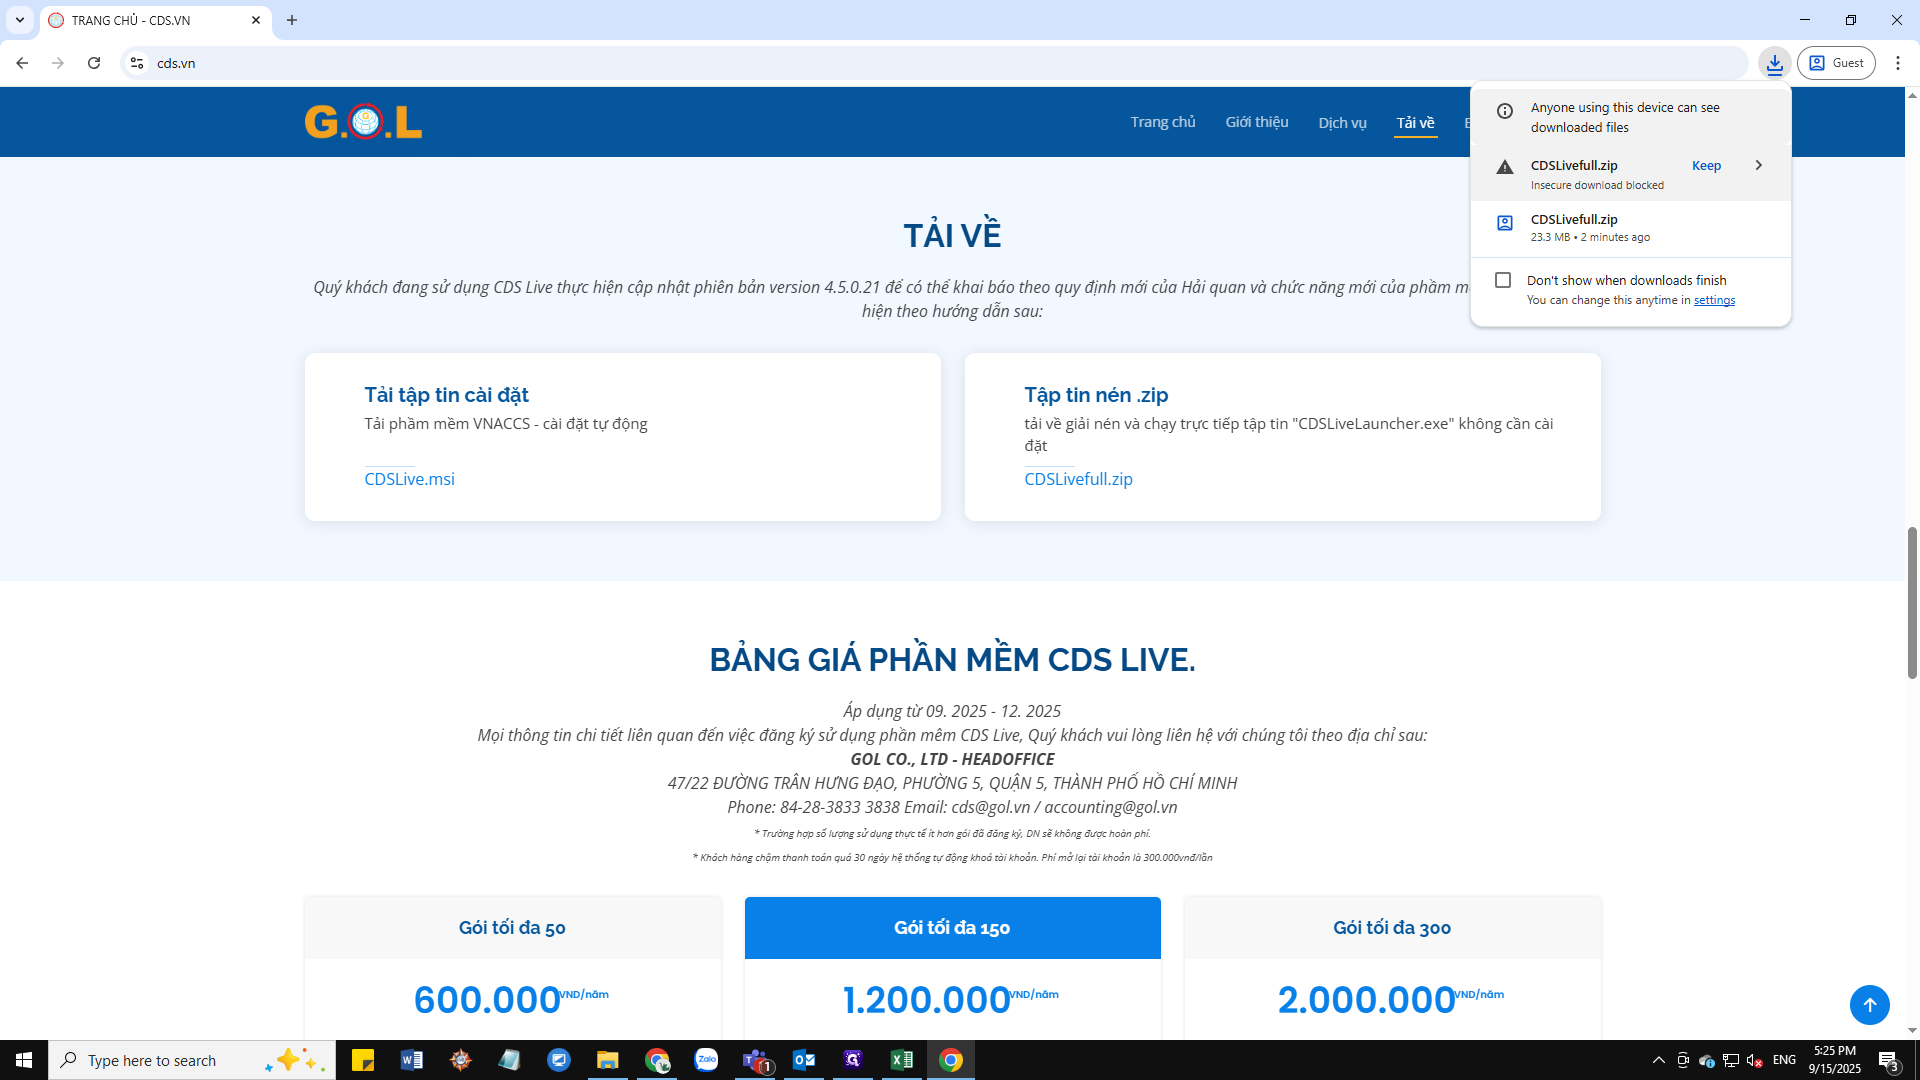Screen dimensions: 1920x1080
Task: Reload the cds.vn page
Action: 94,63
